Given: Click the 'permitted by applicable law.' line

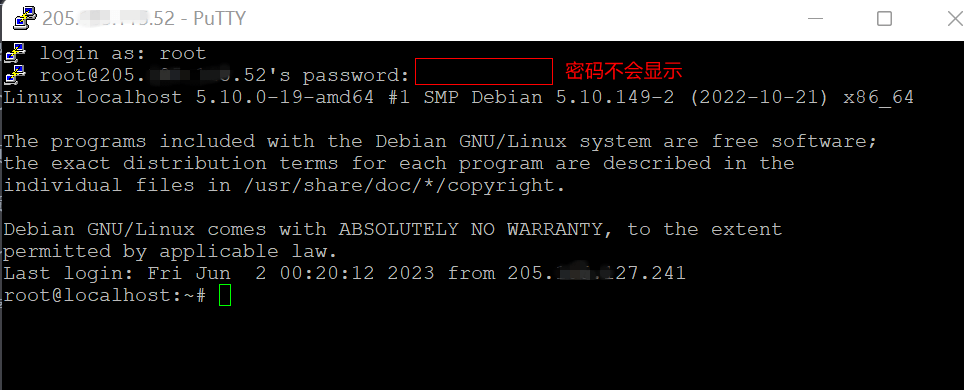Looking at the screenshot, I should click(170, 252).
